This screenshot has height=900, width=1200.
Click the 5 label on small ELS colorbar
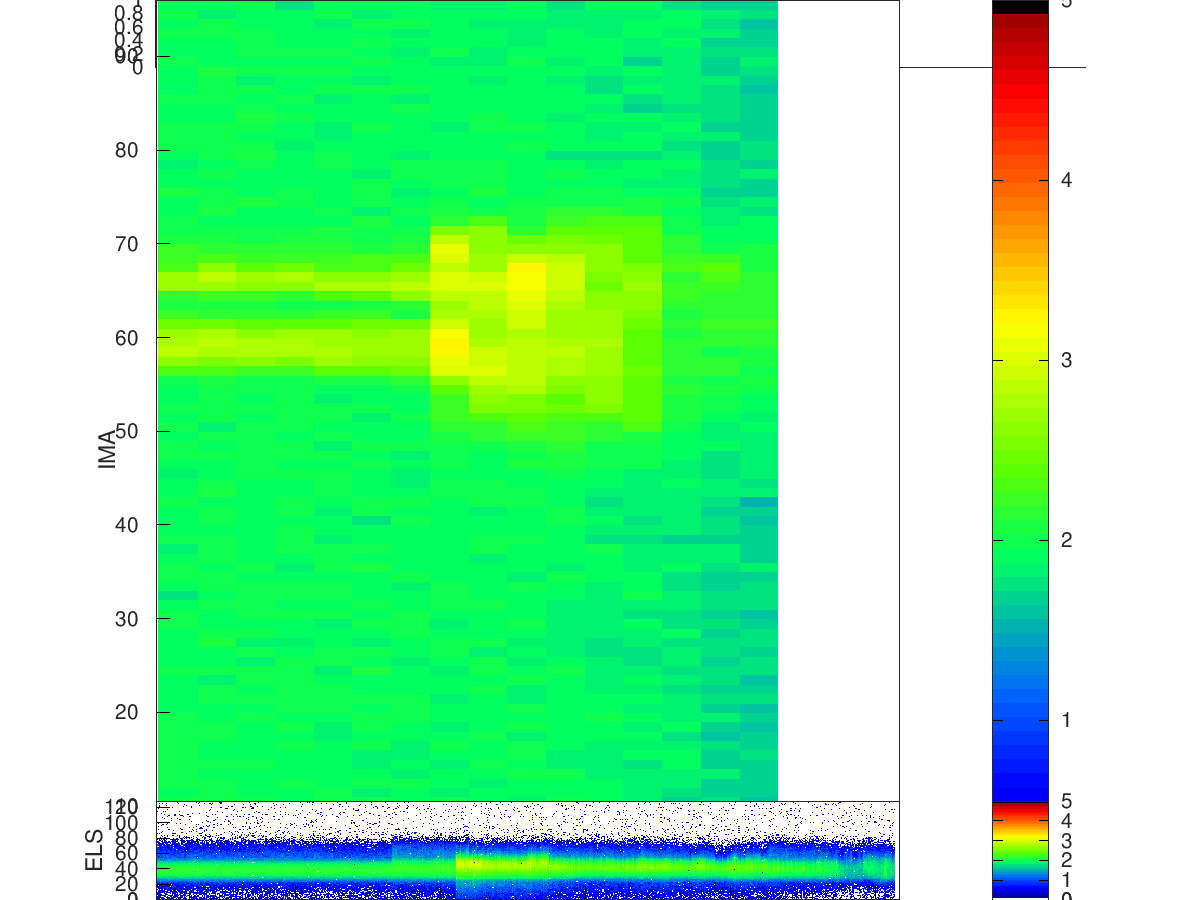1067,801
